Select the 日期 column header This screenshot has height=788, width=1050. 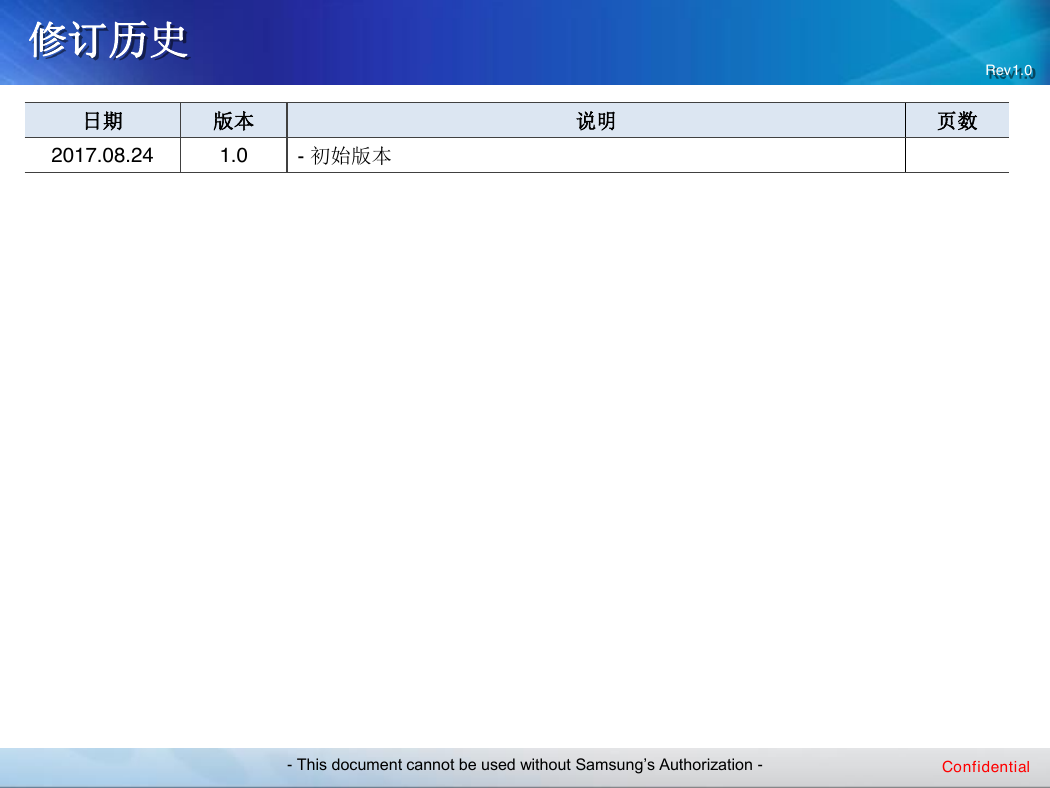[x=102, y=121]
